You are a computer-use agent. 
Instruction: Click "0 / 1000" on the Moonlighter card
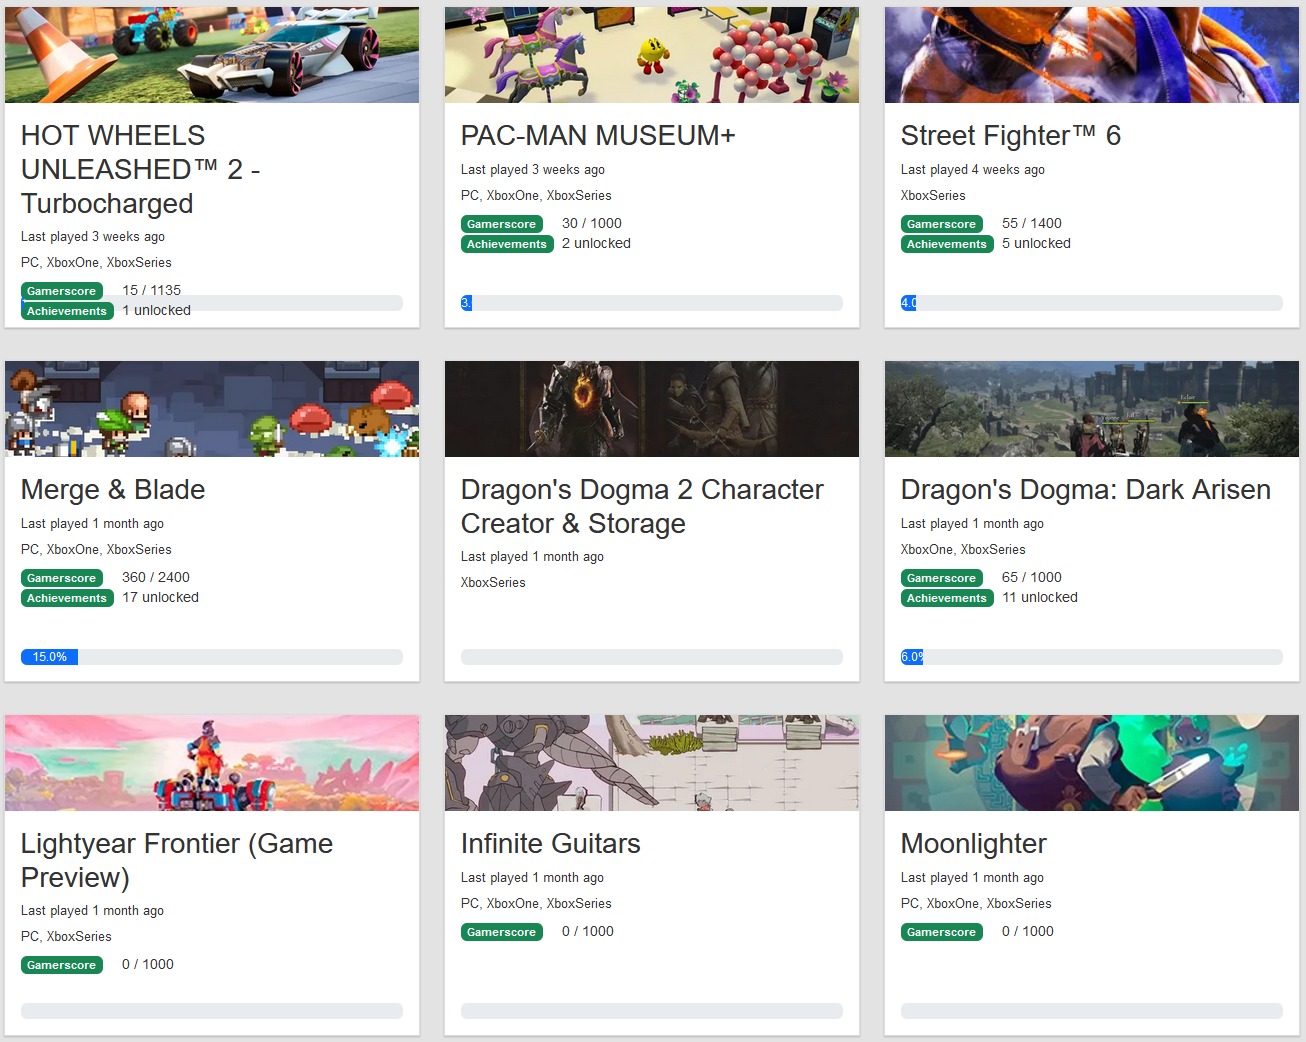pyautogui.click(x=1028, y=931)
